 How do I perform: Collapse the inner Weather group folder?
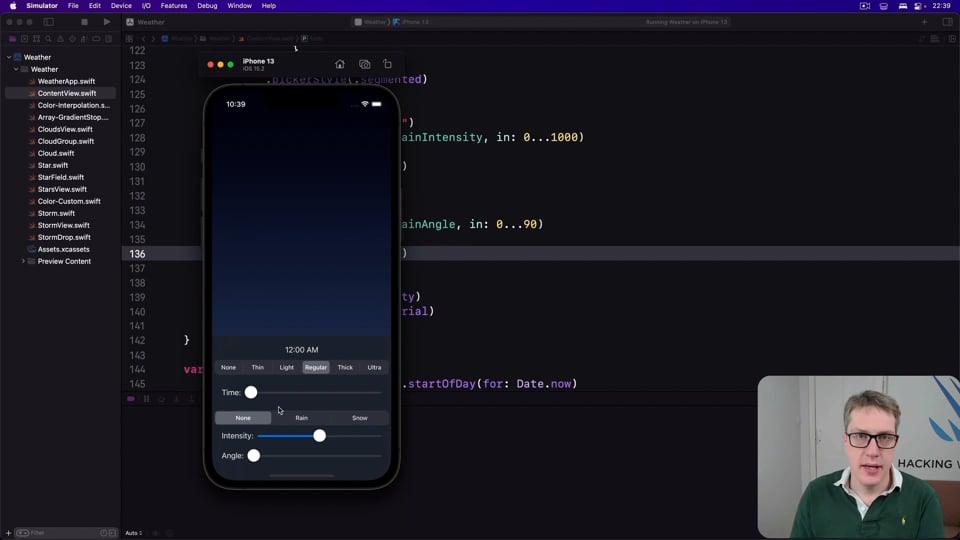(x=16, y=69)
